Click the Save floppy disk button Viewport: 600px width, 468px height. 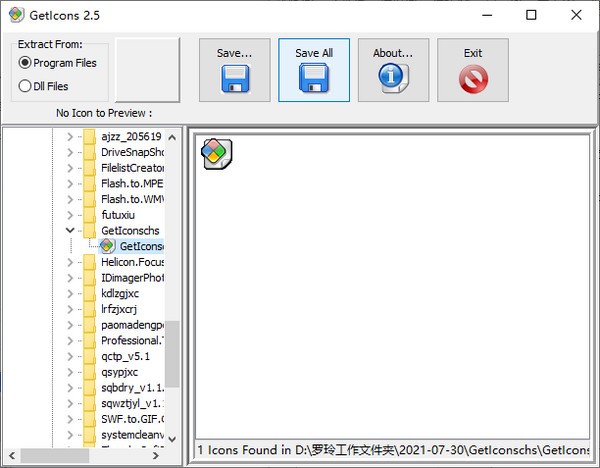click(x=234, y=70)
